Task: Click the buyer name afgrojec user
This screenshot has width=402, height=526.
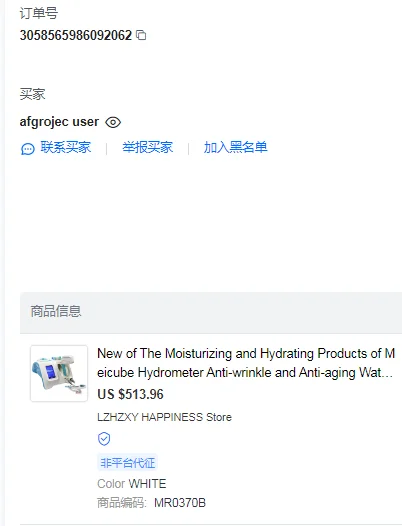Action: click(x=59, y=122)
